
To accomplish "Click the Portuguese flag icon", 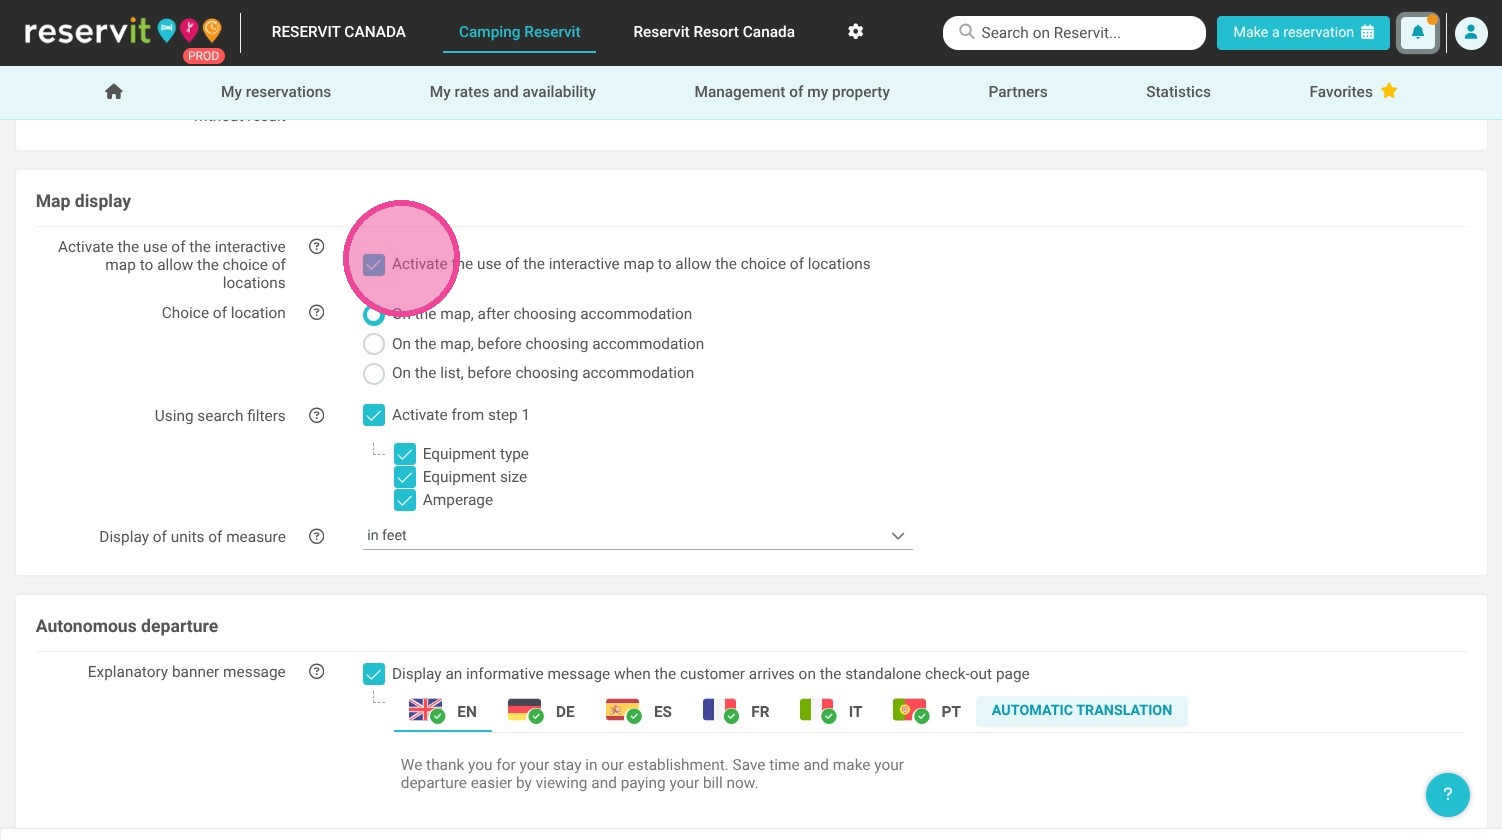I will [910, 710].
